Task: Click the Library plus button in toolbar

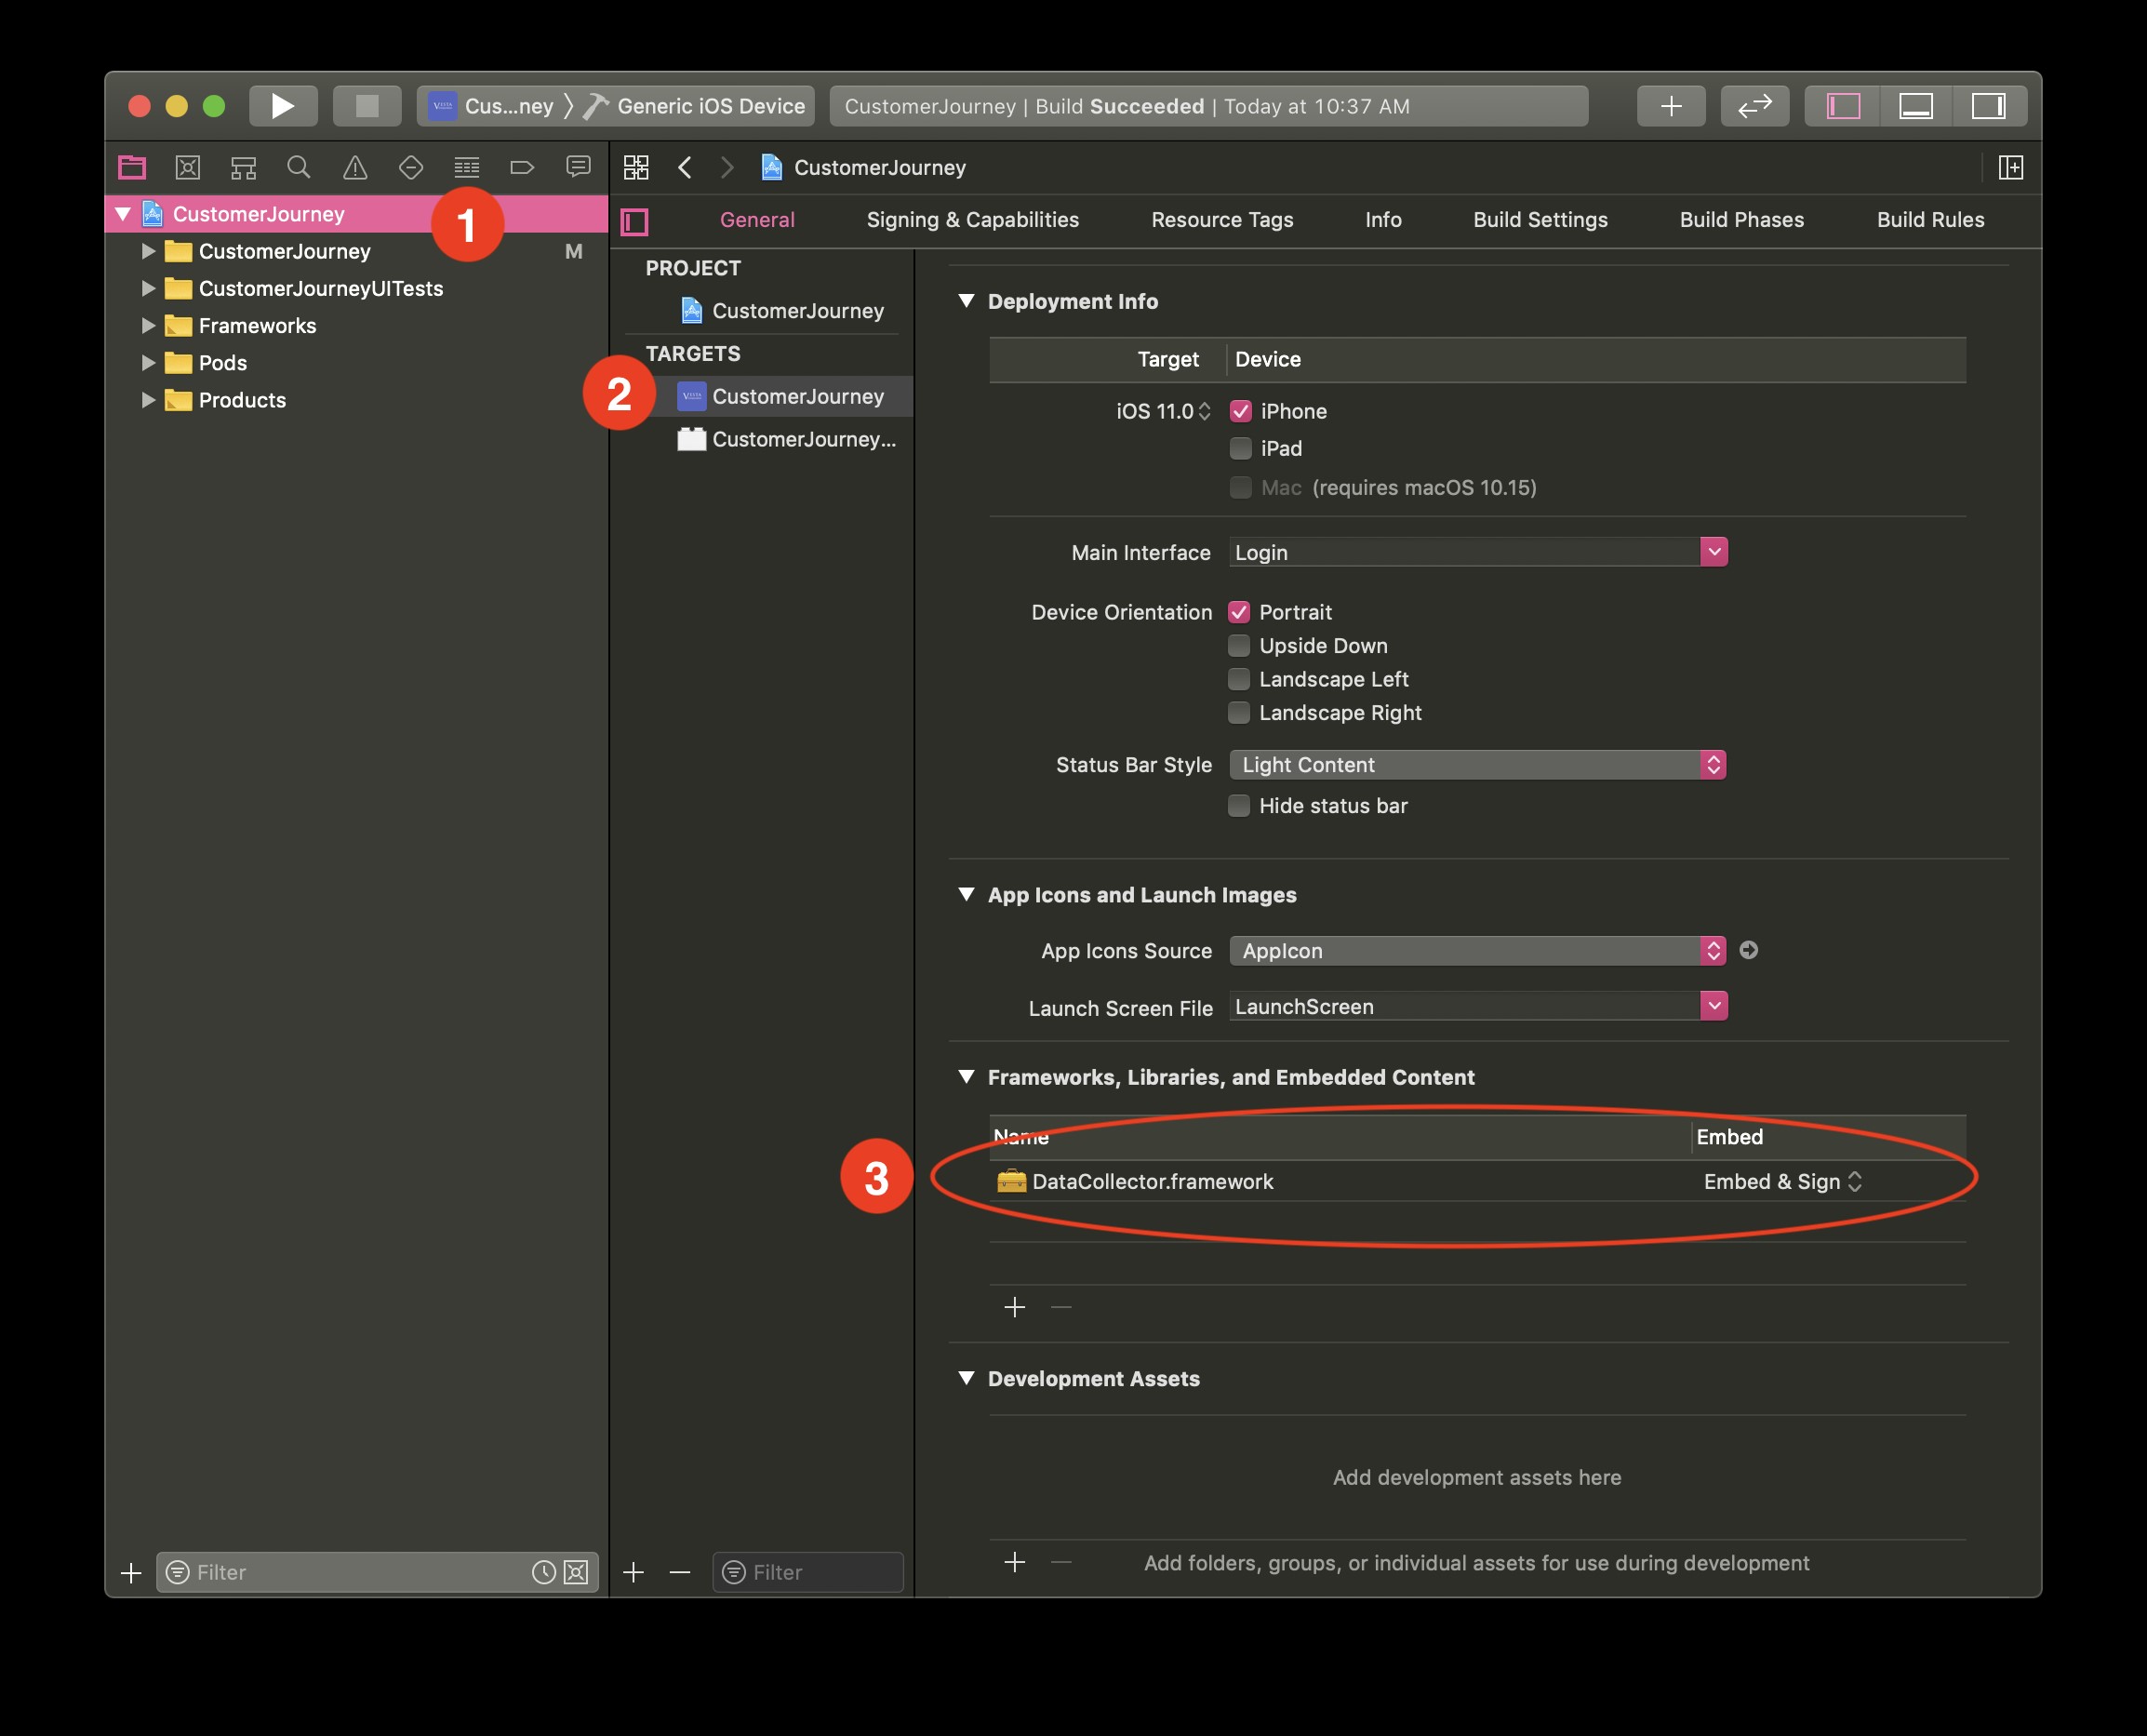Action: 1670,106
